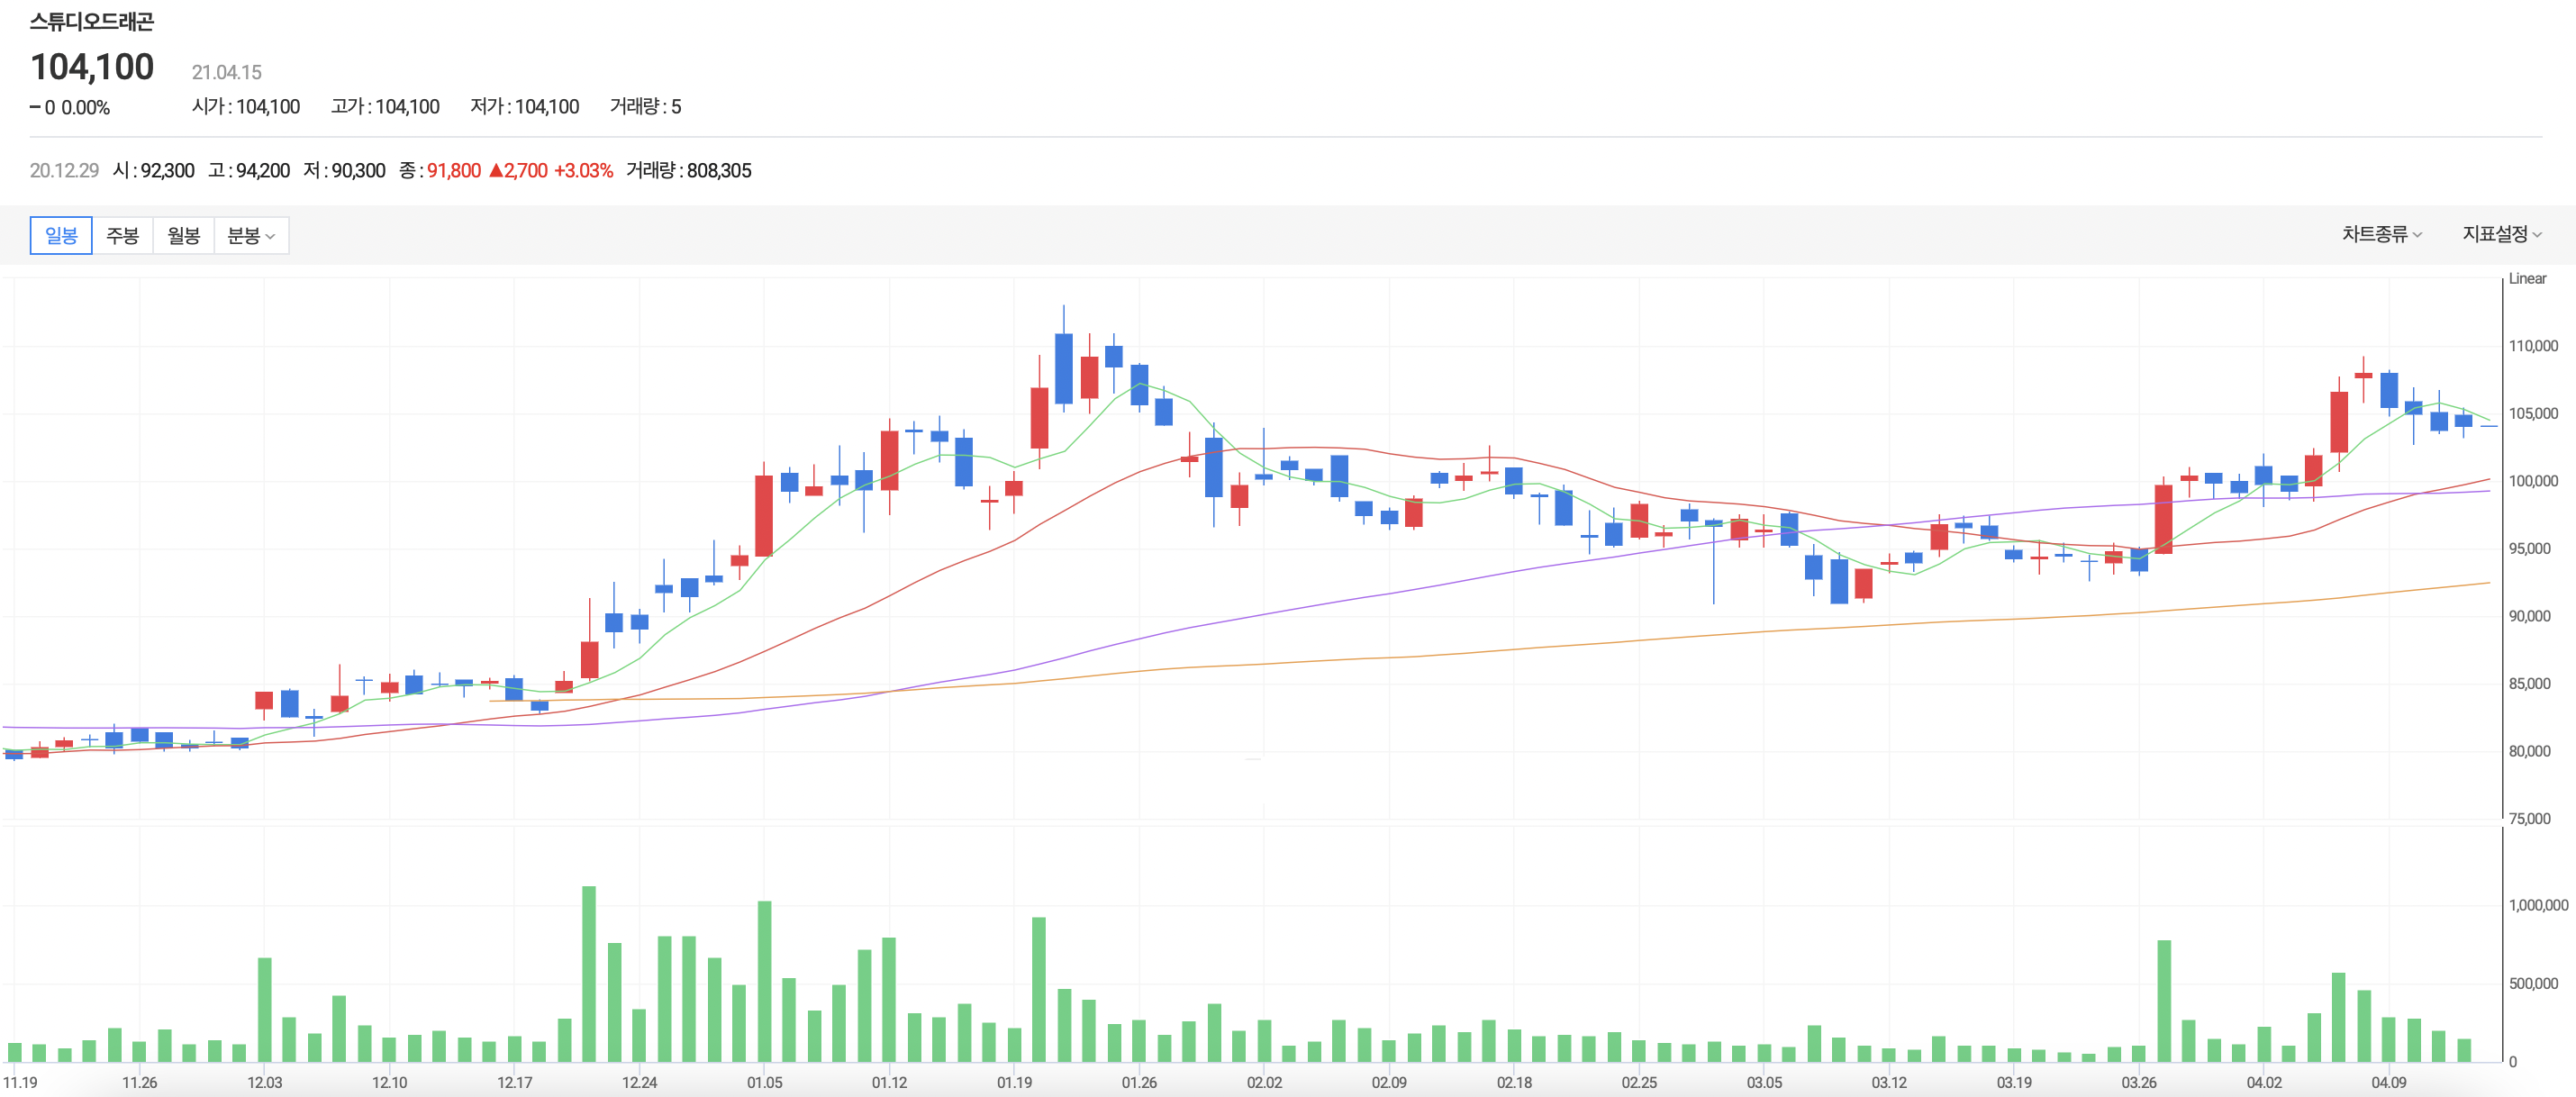Select the 일봉 daily chart tab
Screen dimensions: 2576x1097
[x=61, y=235]
